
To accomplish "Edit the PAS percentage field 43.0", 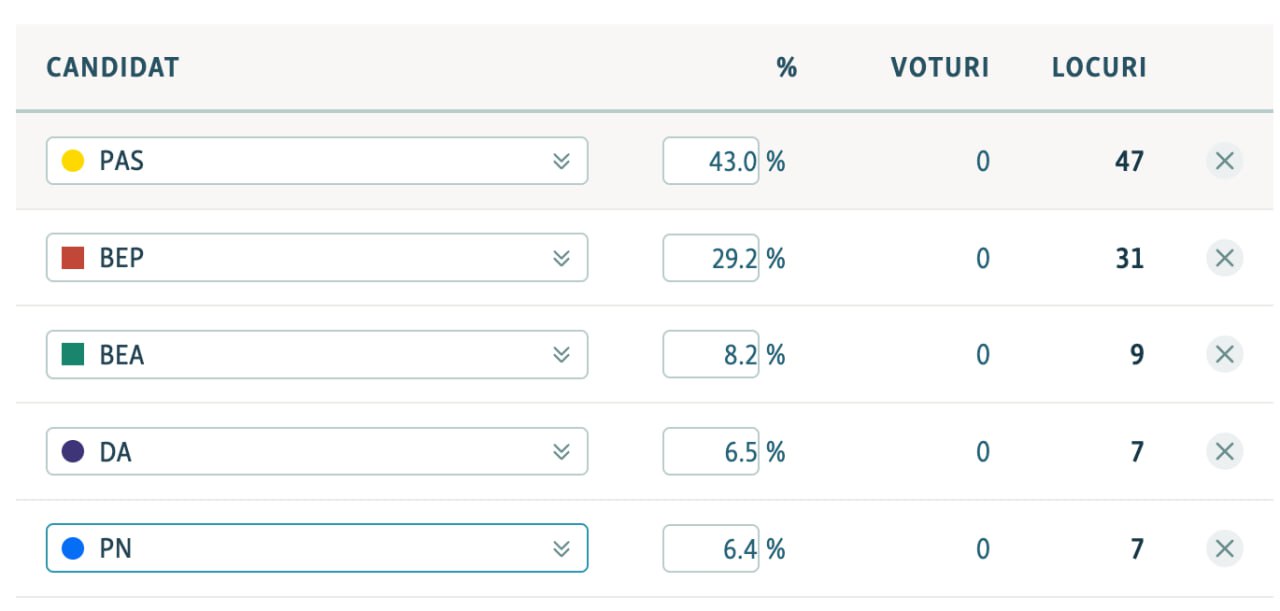I will coord(711,161).
